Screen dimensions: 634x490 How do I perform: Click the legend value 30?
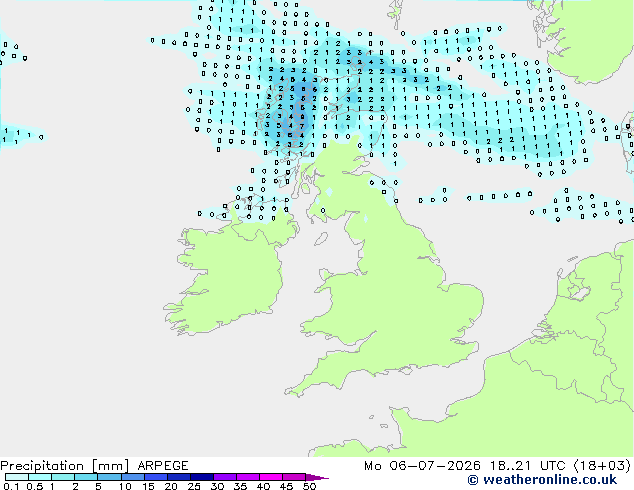[217, 486]
